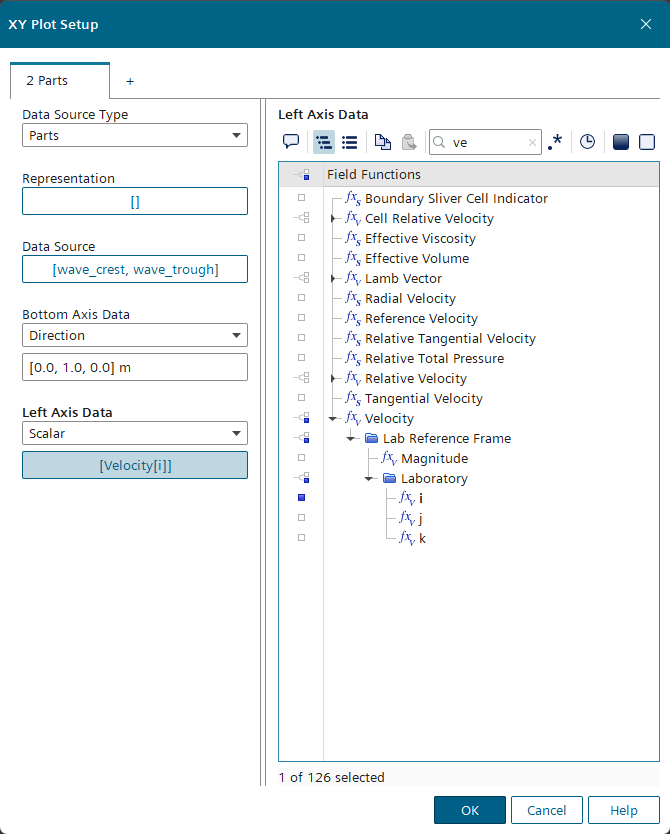
Task: Add a new tab with plus
Action: 130,81
